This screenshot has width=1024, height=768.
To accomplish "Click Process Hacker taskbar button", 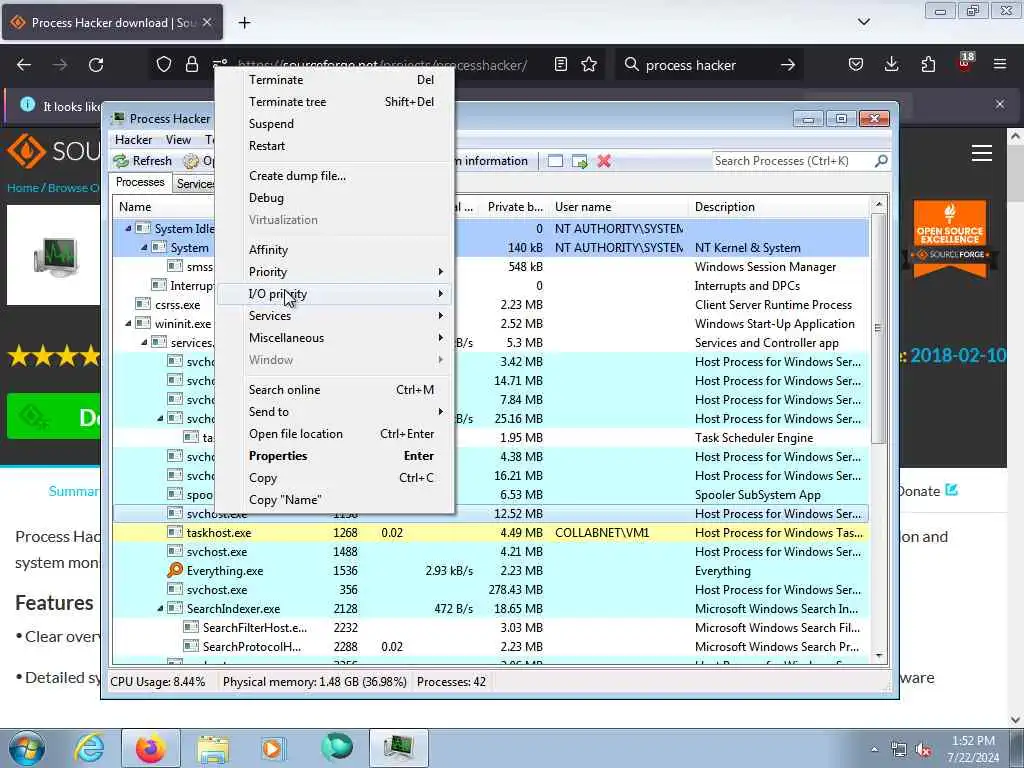I will 399,748.
